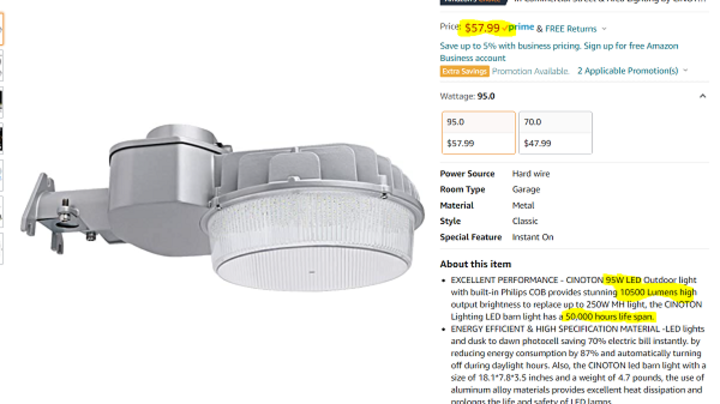This screenshot has width=720, height=404.
Task: Click the highlighted $57.99 price
Action: (482, 28)
